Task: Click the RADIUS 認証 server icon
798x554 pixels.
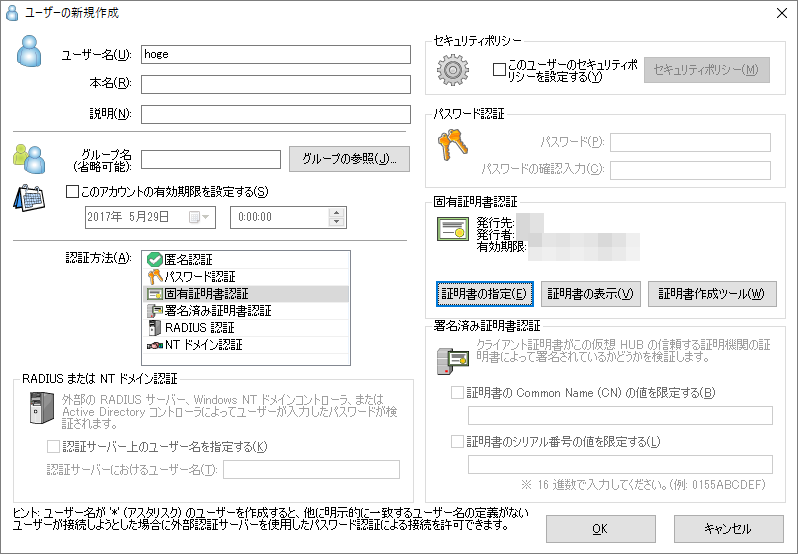Action: (154, 328)
